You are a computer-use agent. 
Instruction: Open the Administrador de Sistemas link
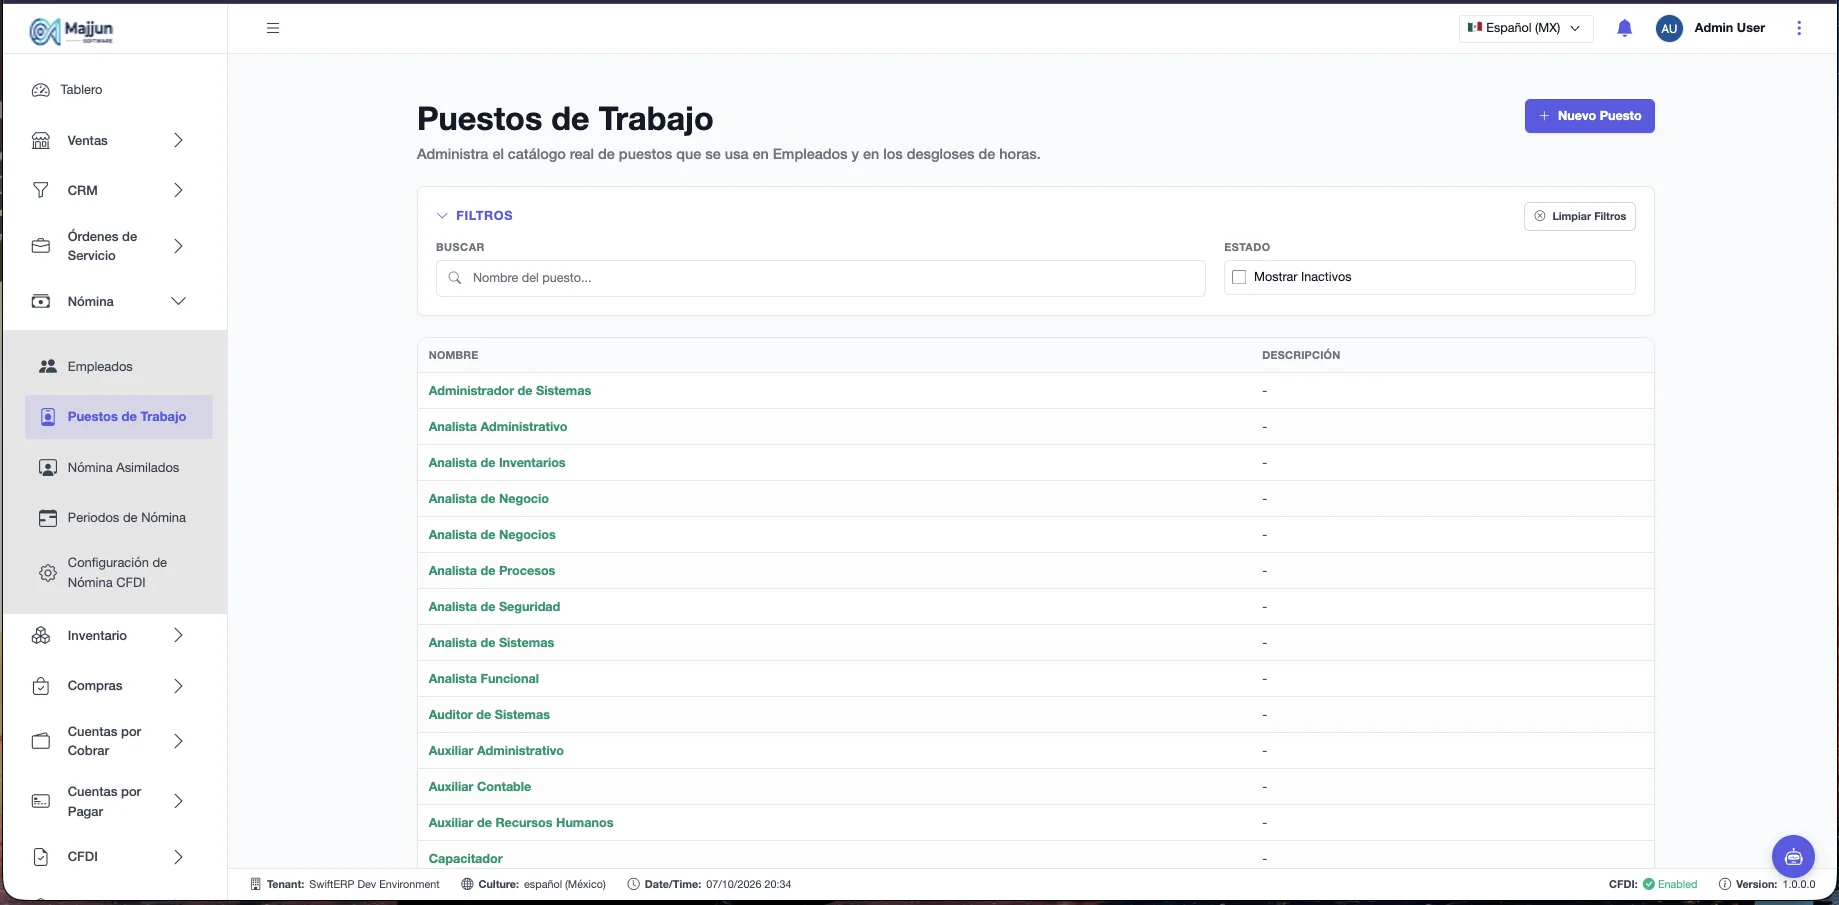click(510, 391)
